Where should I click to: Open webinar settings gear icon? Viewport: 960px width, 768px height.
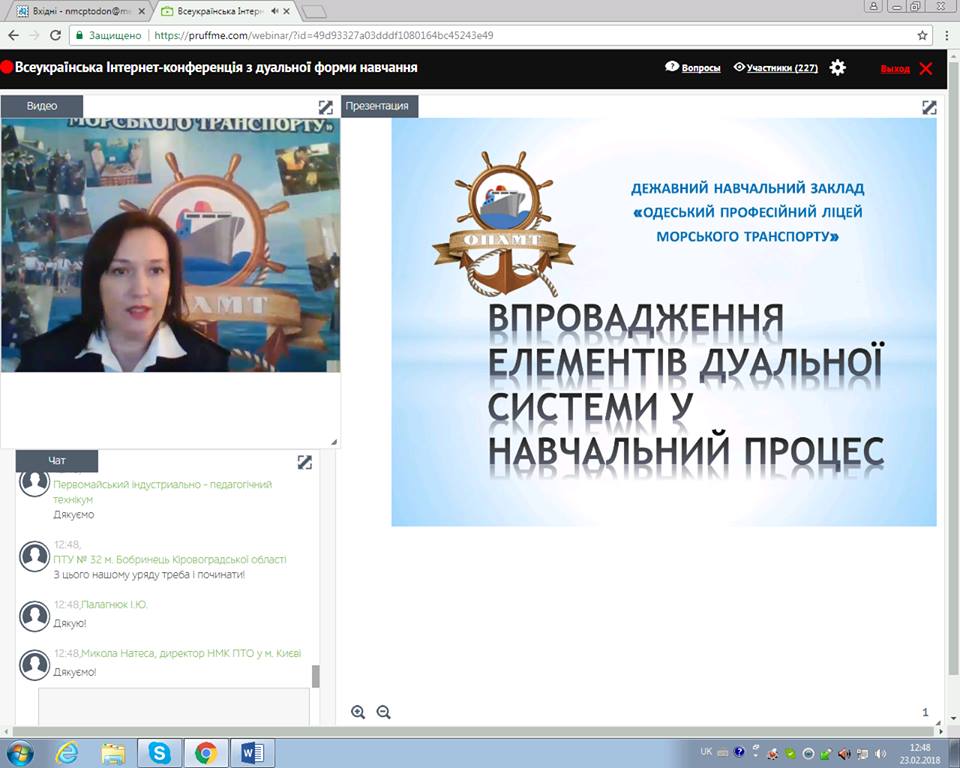(838, 68)
